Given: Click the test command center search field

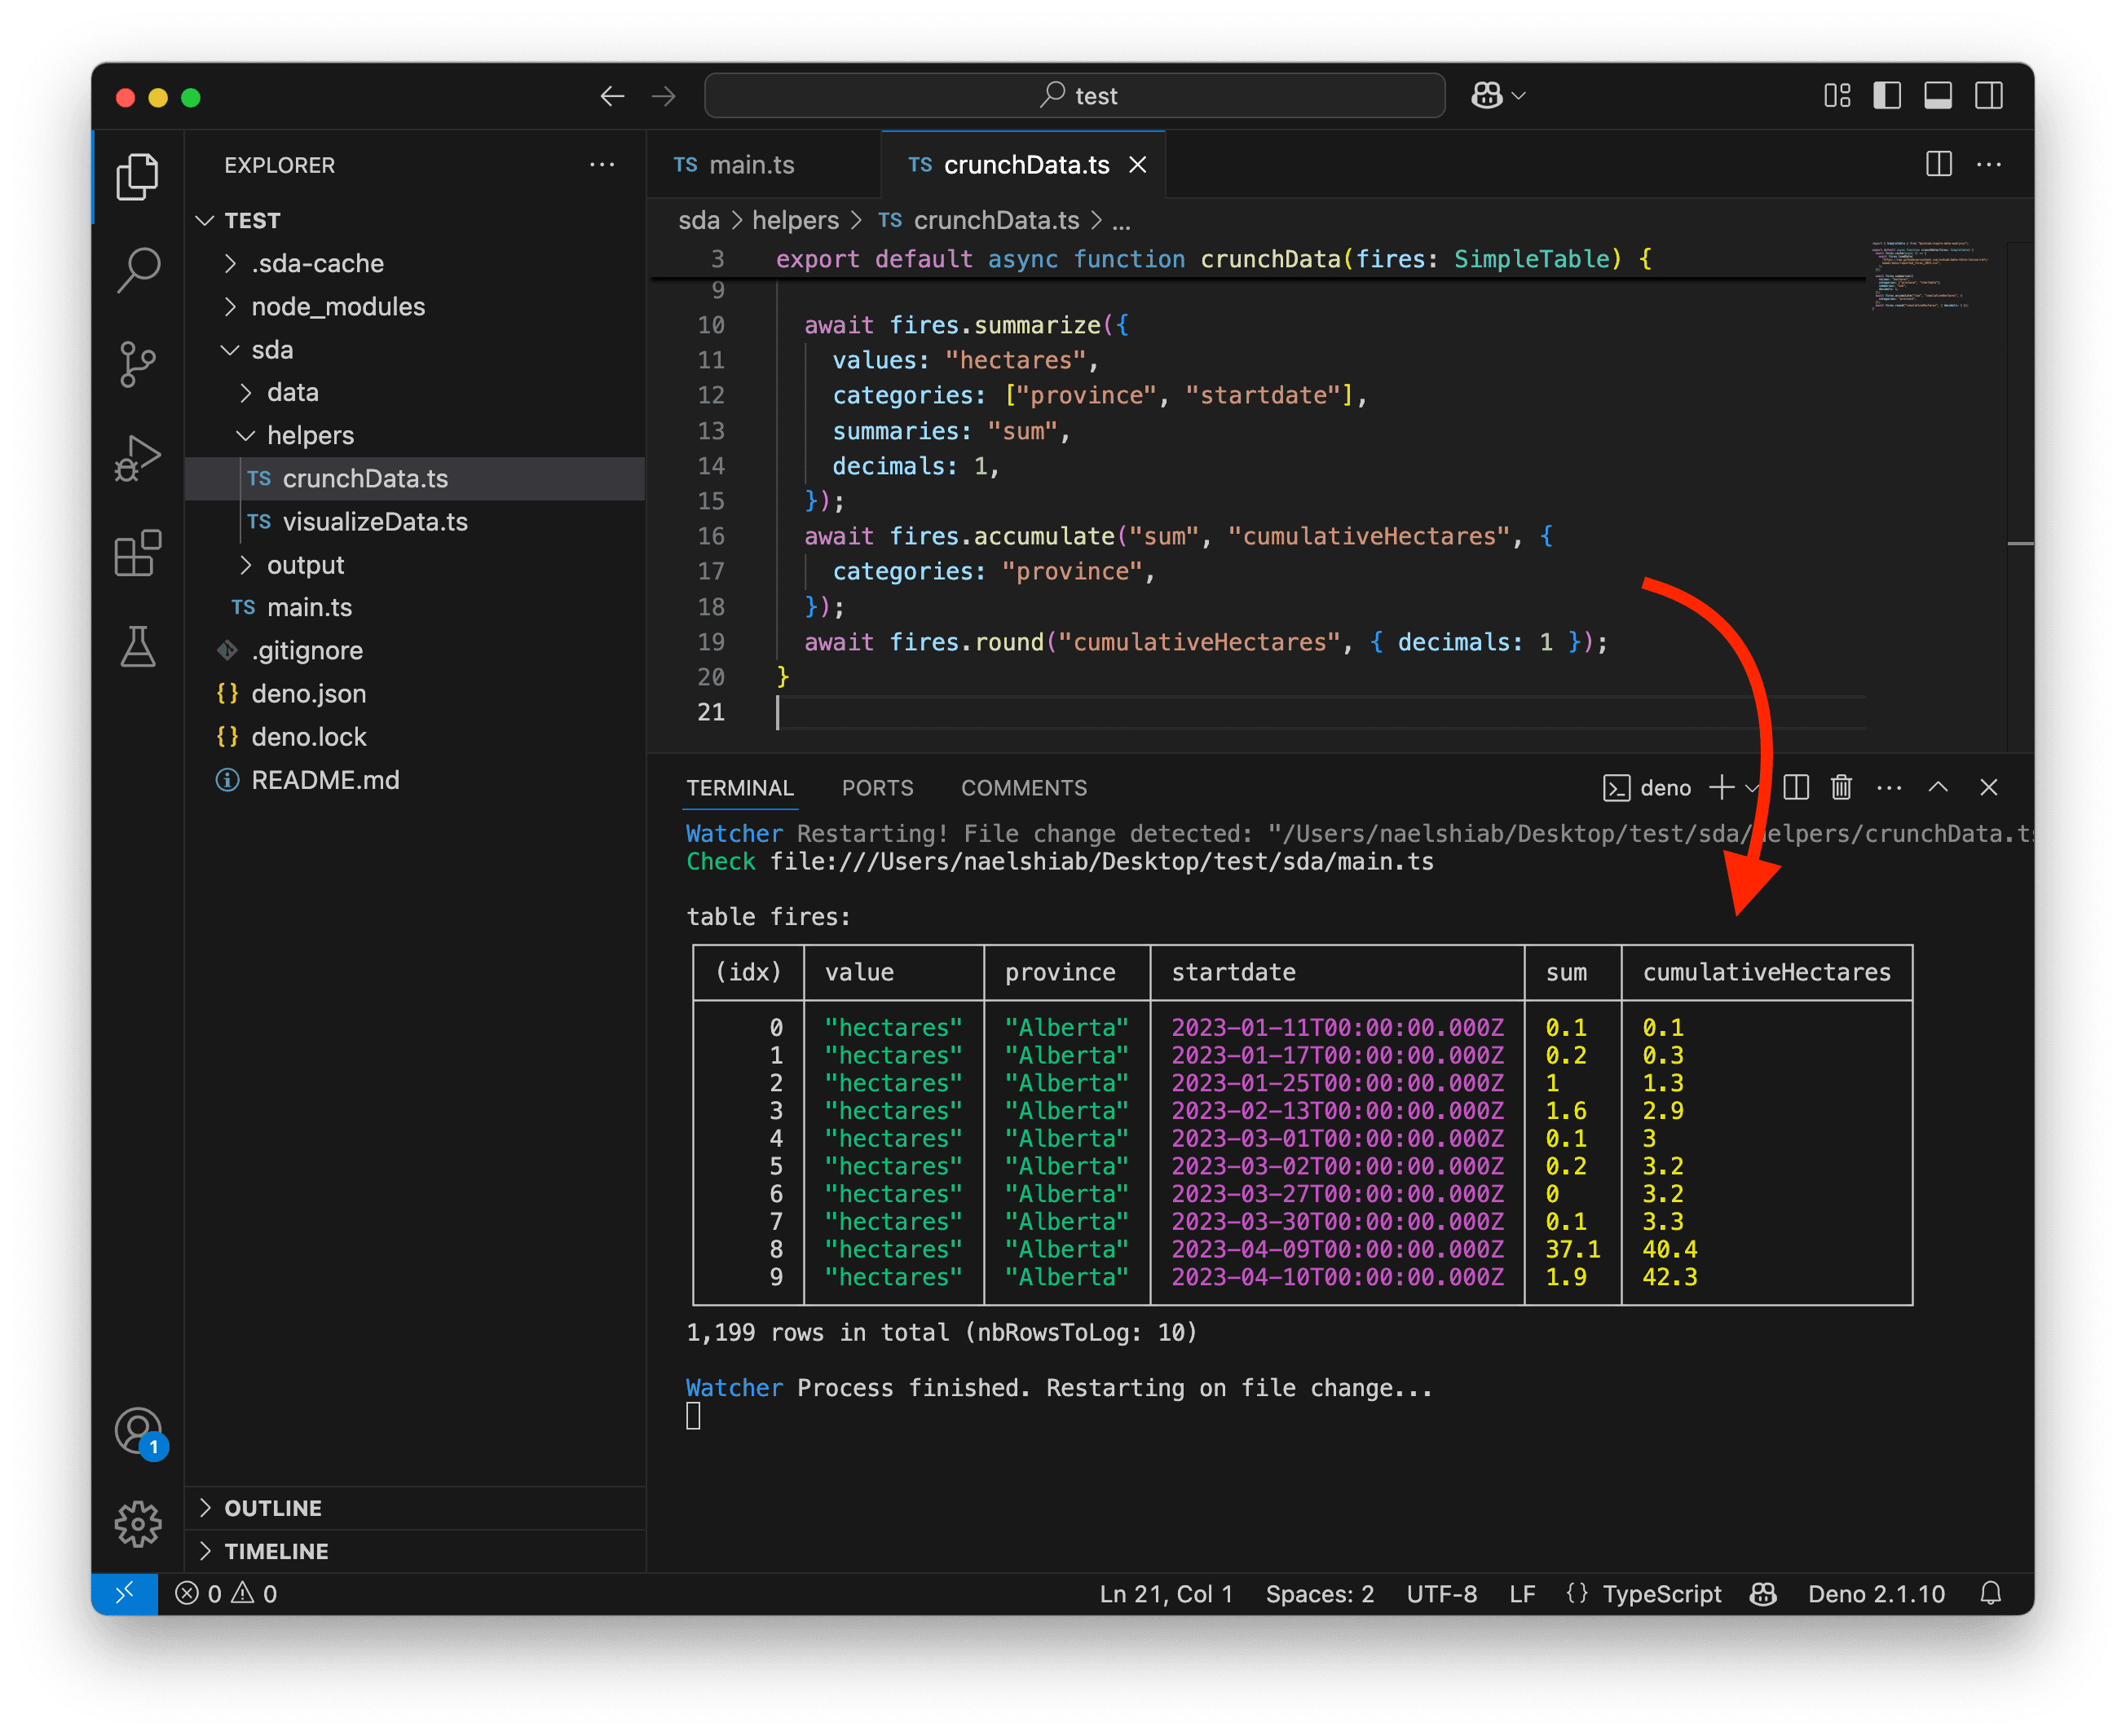Looking at the screenshot, I should pos(1075,96).
